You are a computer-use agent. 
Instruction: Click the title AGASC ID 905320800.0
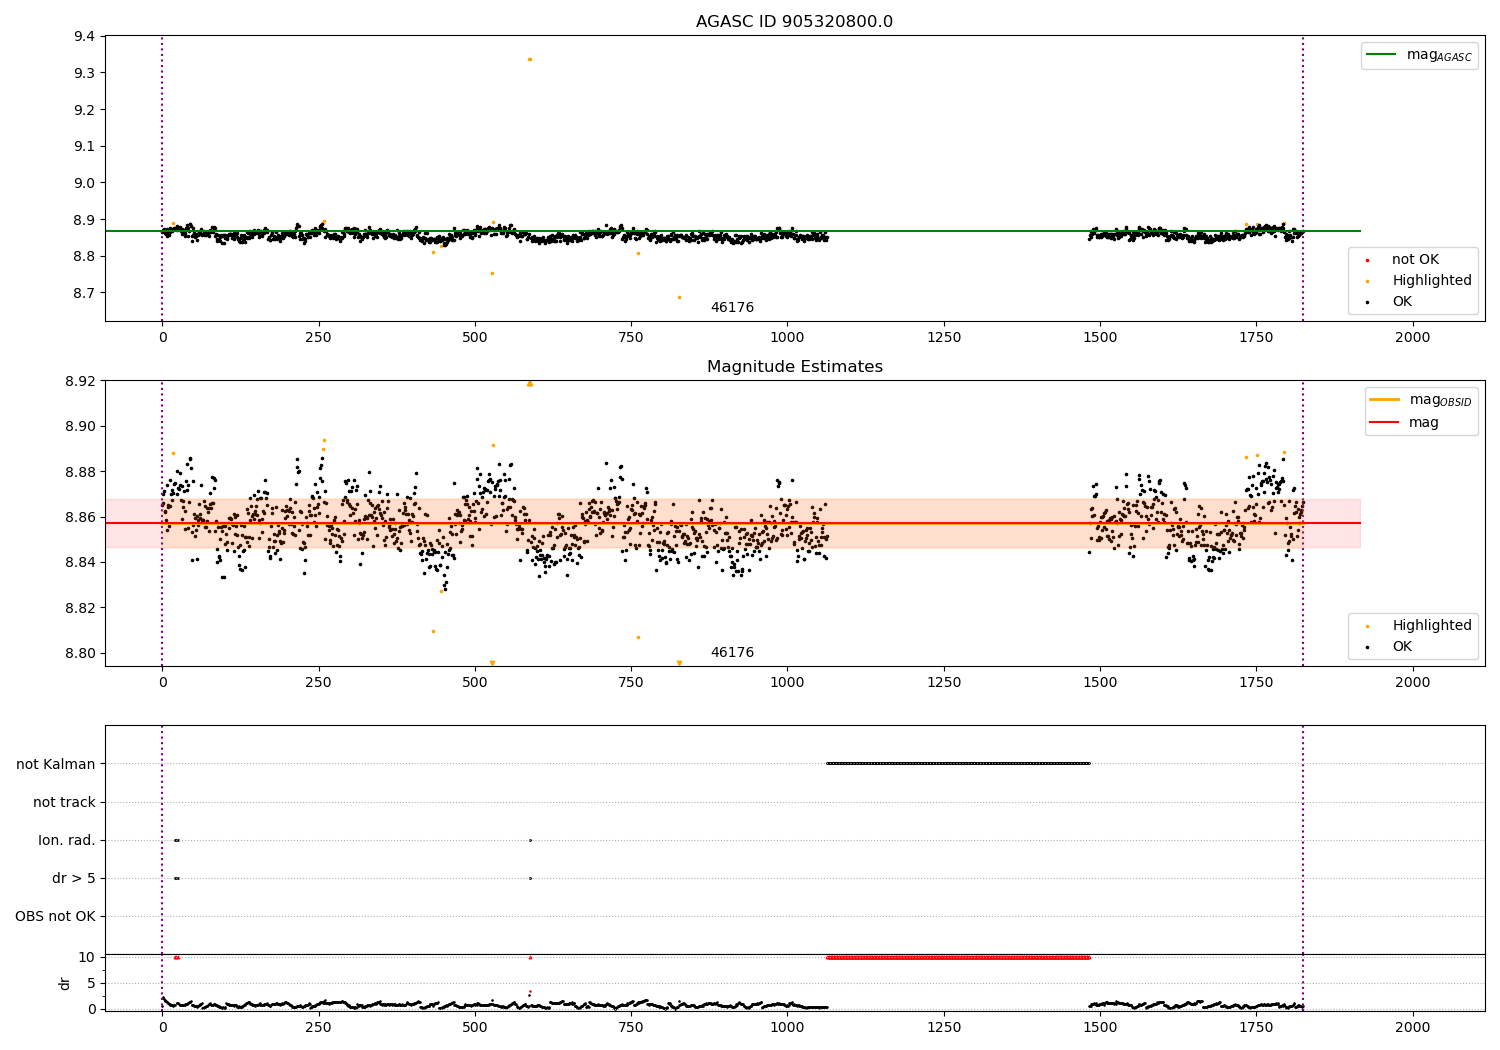coord(794,22)
